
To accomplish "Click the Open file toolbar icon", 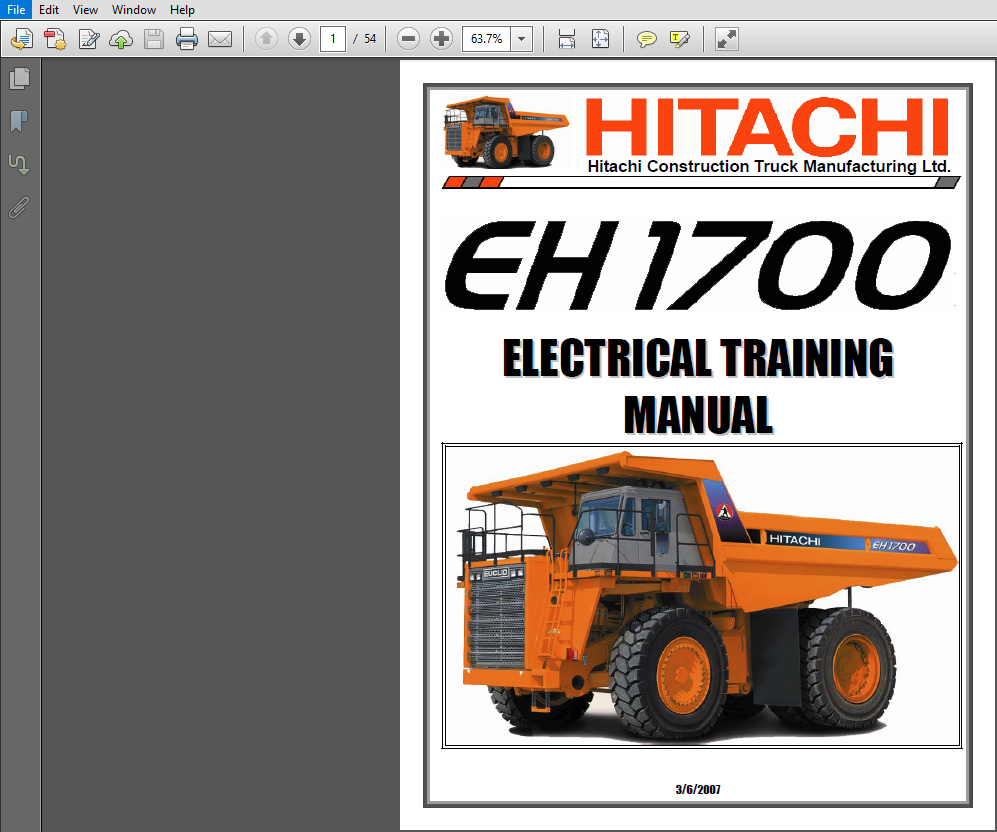I will point(22,39).
